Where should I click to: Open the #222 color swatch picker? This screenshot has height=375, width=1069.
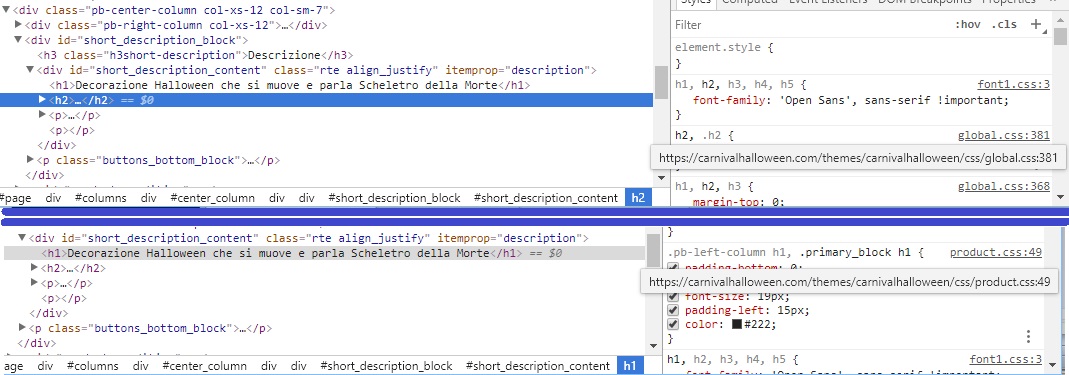[x=737, y=325]
